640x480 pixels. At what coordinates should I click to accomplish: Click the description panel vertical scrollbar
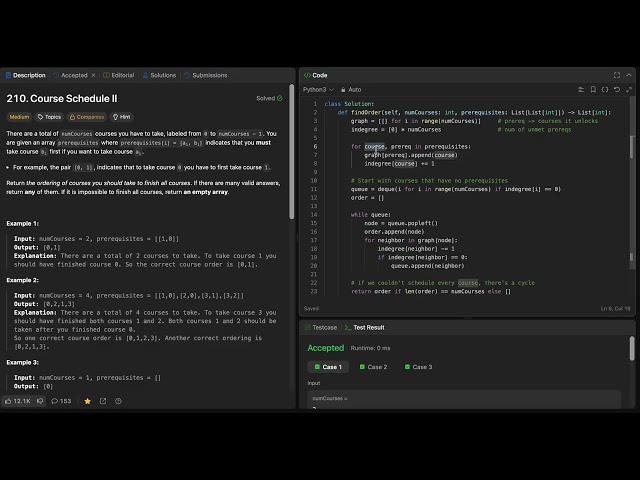pos(291,152)
